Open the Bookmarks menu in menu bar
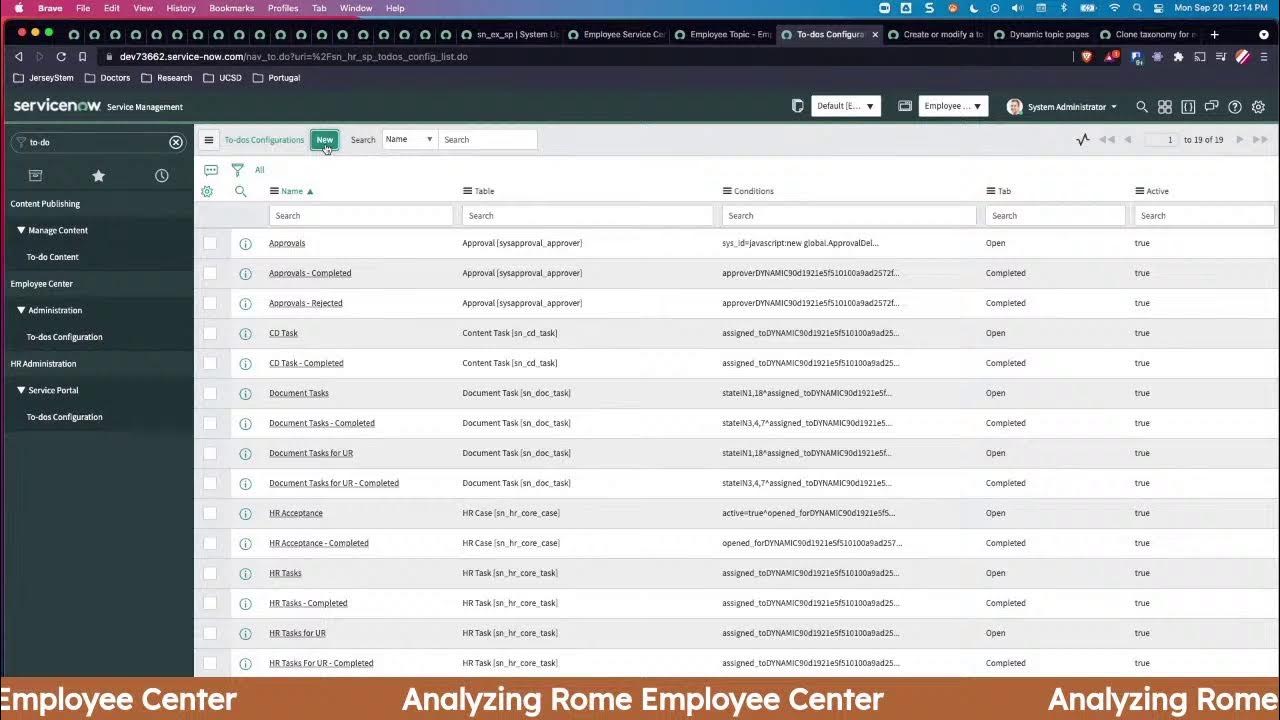The width and height of the screenshot is (1280, 720). point(231,8)
